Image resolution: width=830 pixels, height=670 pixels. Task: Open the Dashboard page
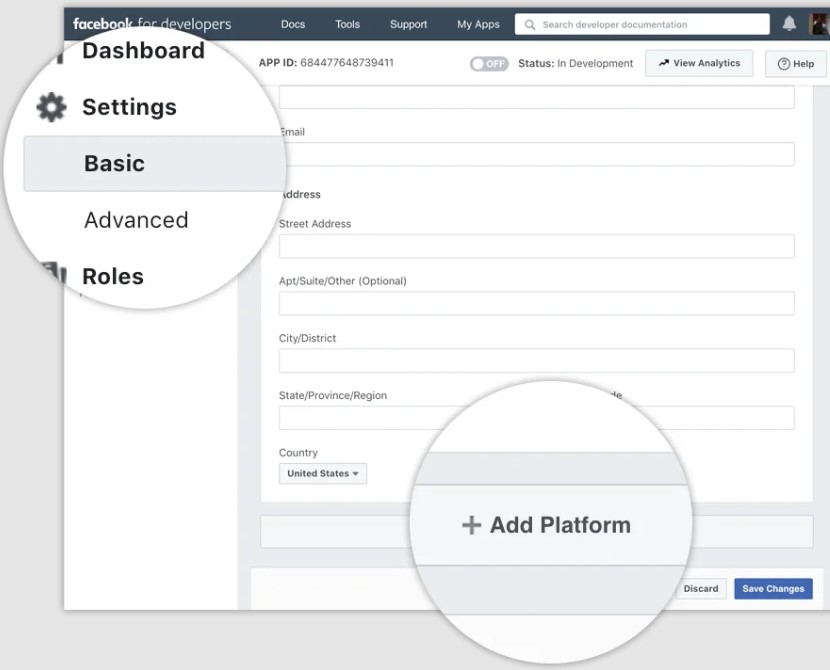143,50
